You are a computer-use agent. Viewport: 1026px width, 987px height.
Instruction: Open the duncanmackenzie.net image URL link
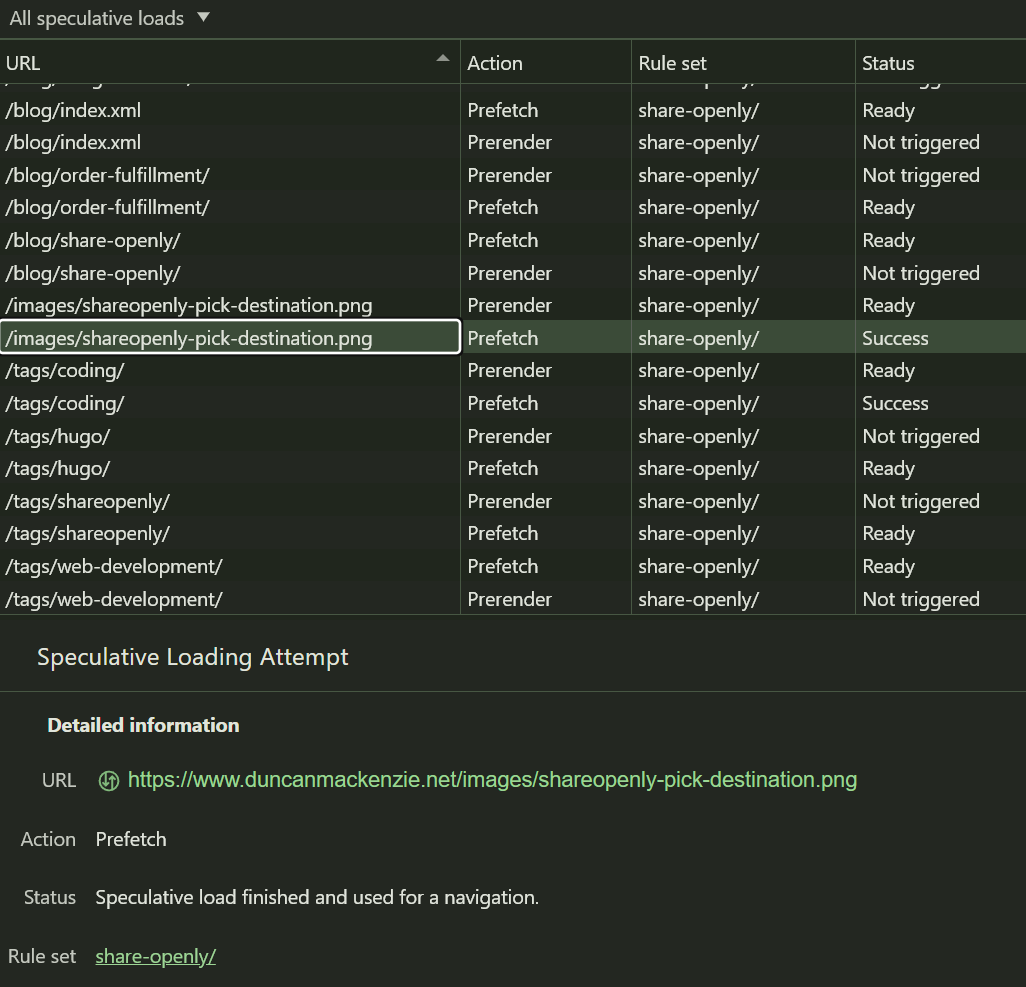click(492, 780)
